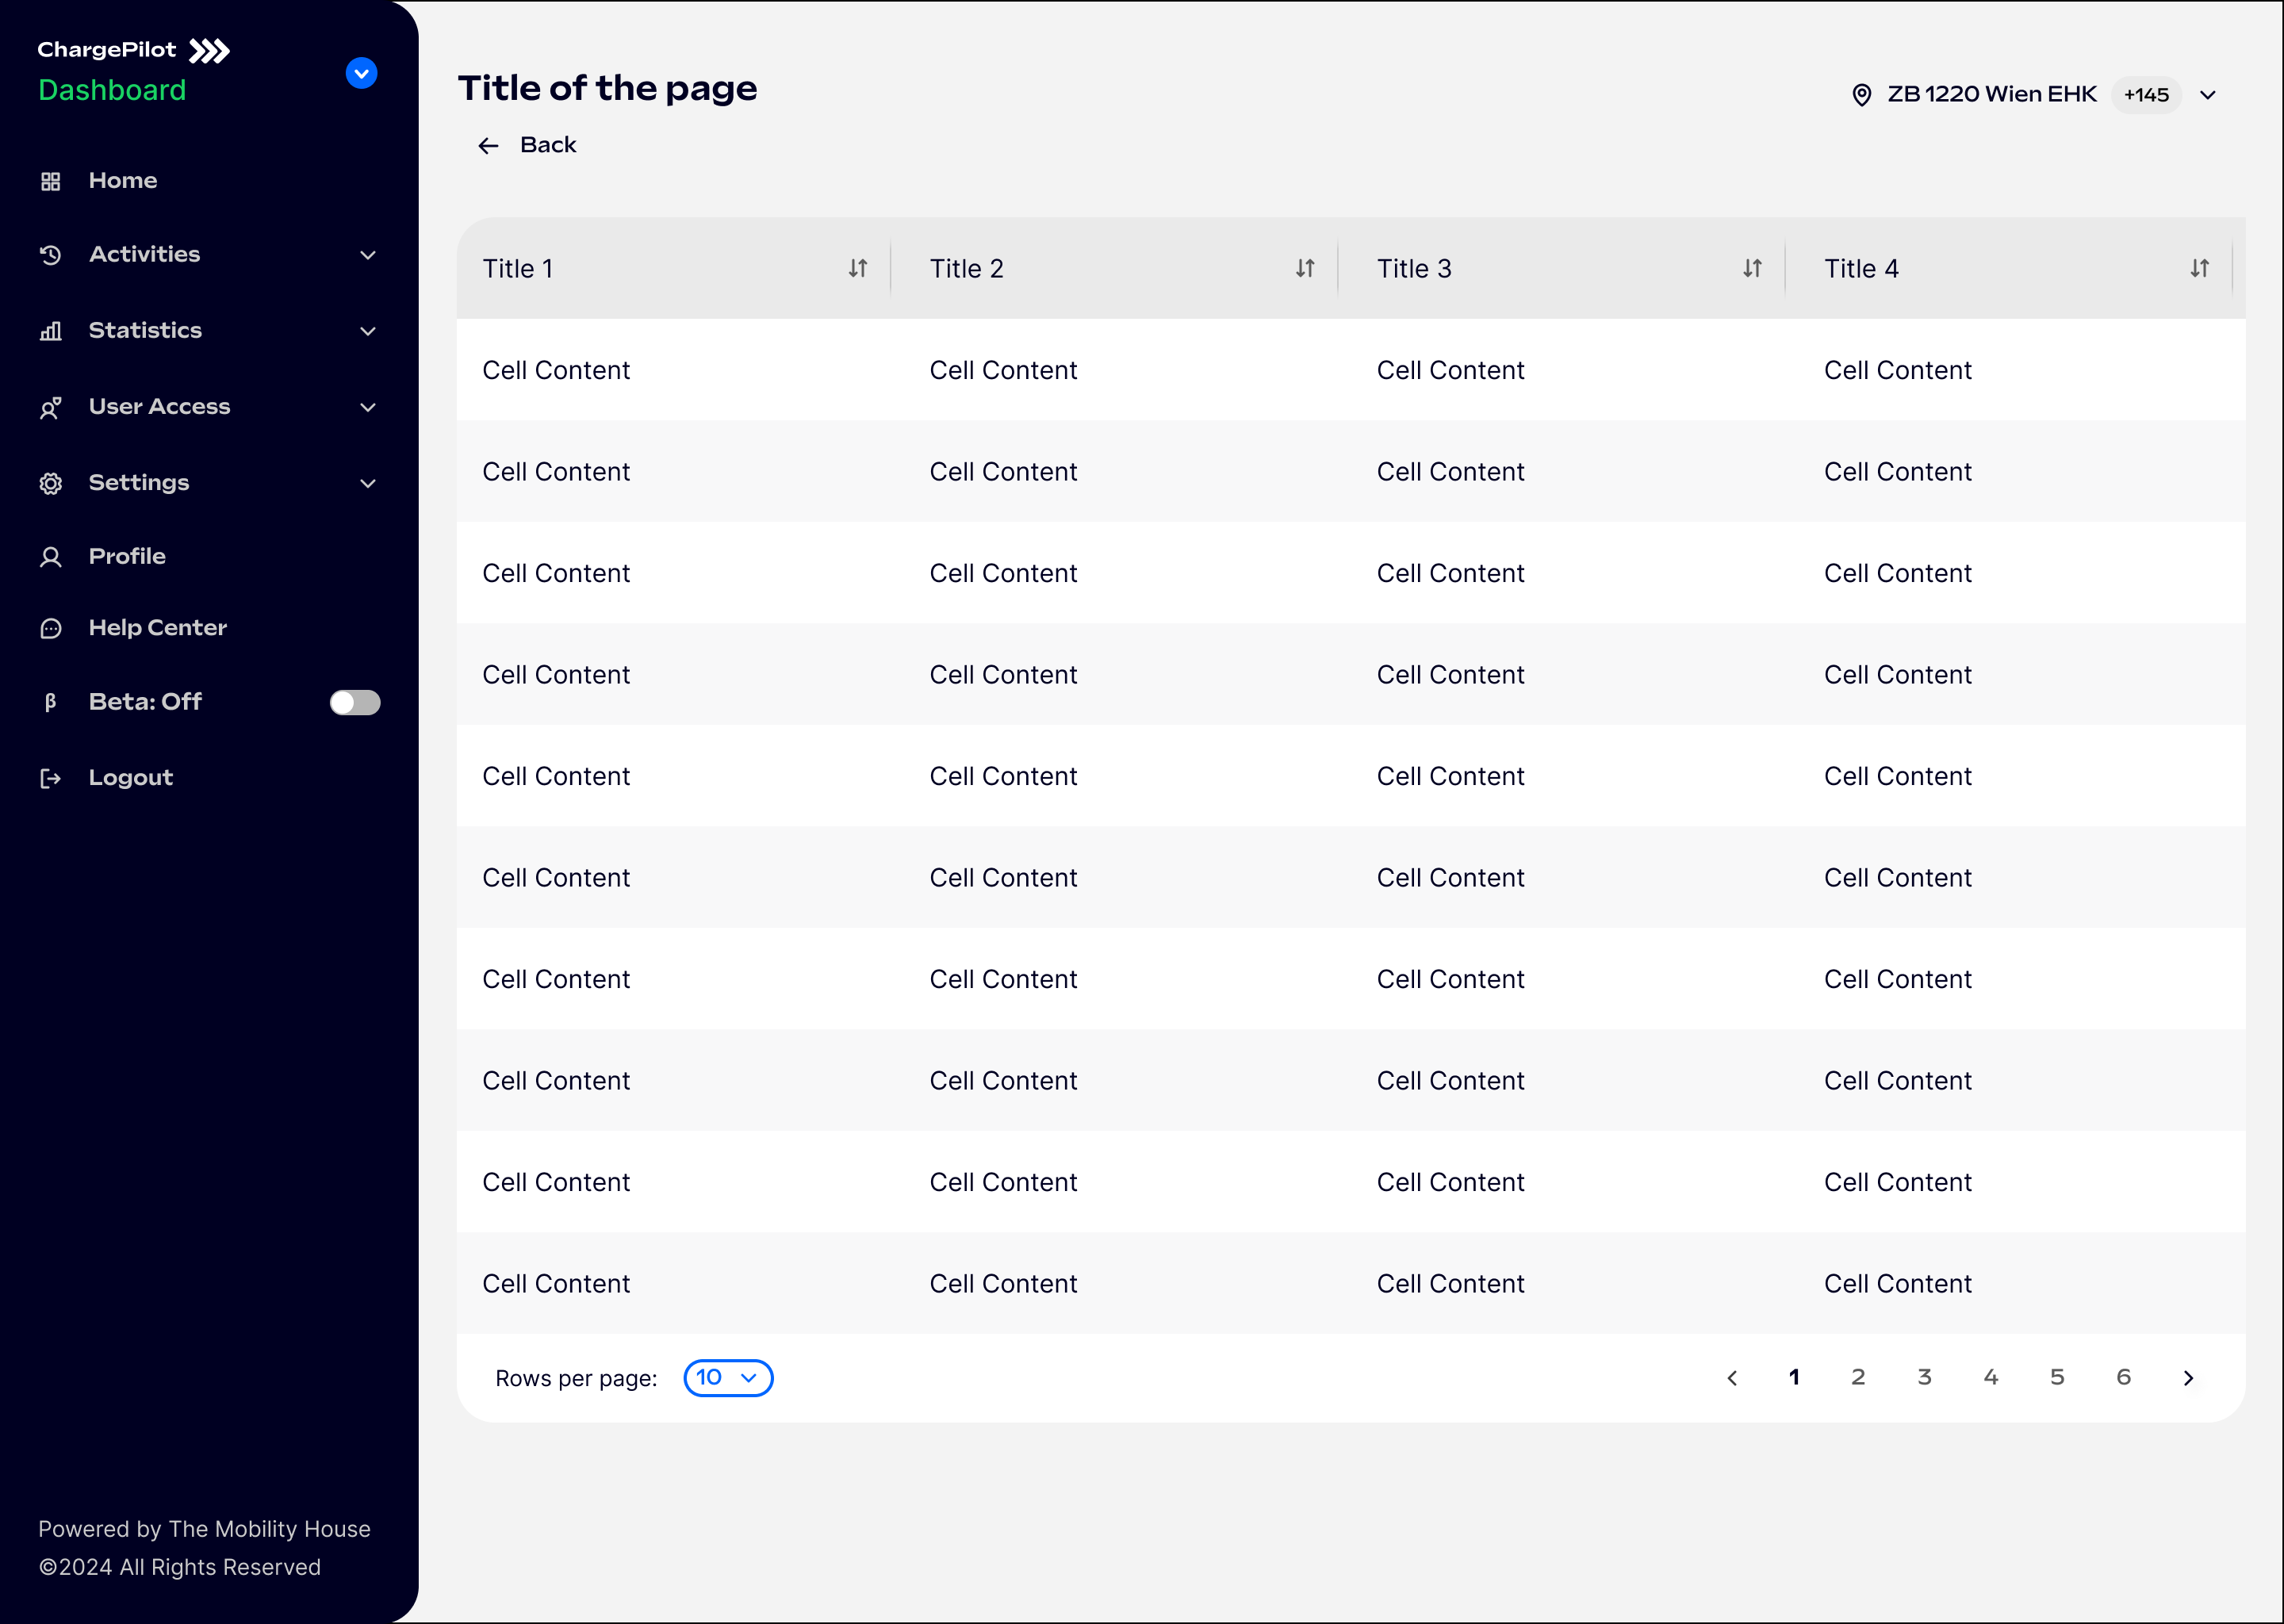Click the Back arrow icon
Image resolution: width=2284 pixels, height=1624 pixels.
pos(488,146)
